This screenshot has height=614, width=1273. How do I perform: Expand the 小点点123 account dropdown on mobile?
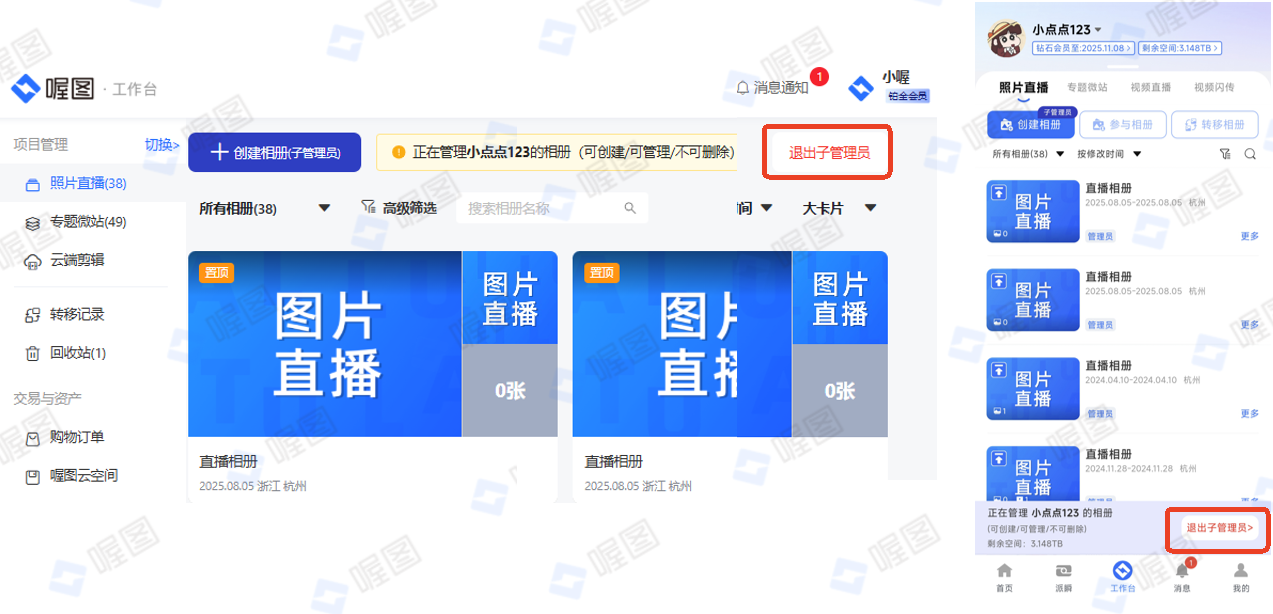coord(1098,30)
